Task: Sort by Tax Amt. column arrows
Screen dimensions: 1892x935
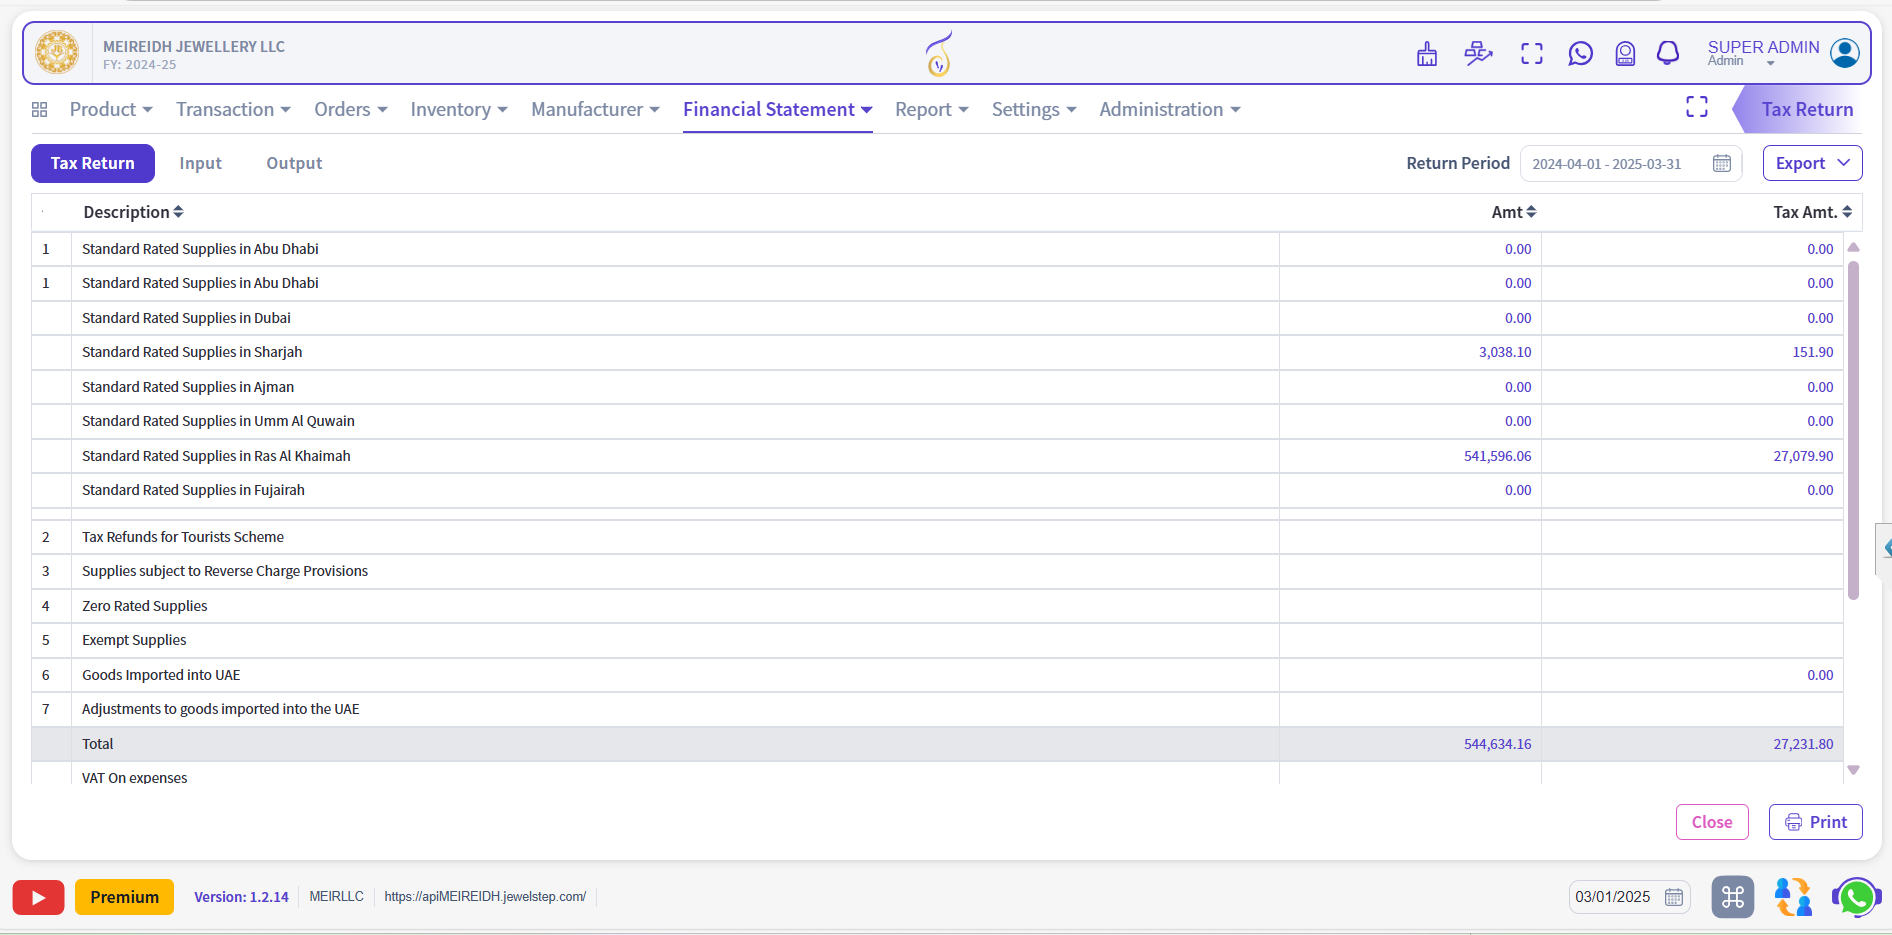Action: coord(1847,212)
